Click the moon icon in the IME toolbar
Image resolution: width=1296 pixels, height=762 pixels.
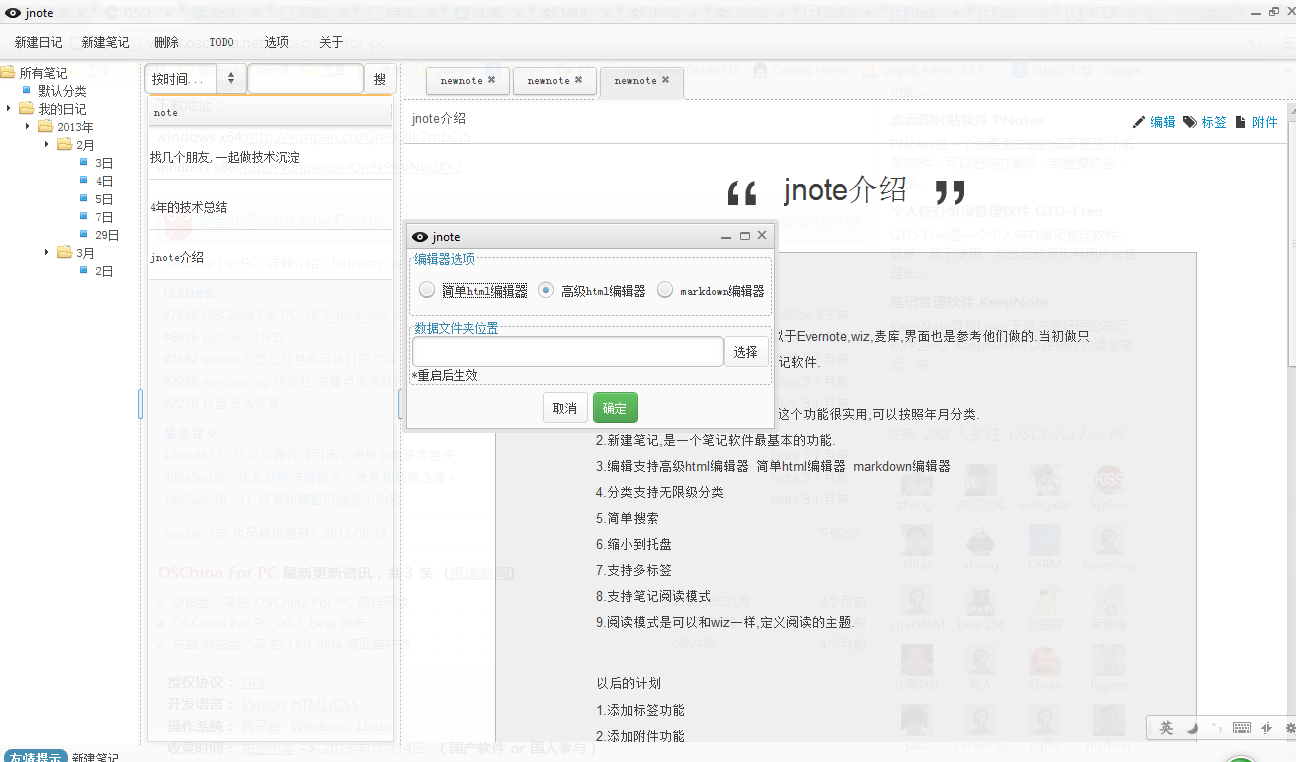pyautogui.click(x=1192, y=728)
